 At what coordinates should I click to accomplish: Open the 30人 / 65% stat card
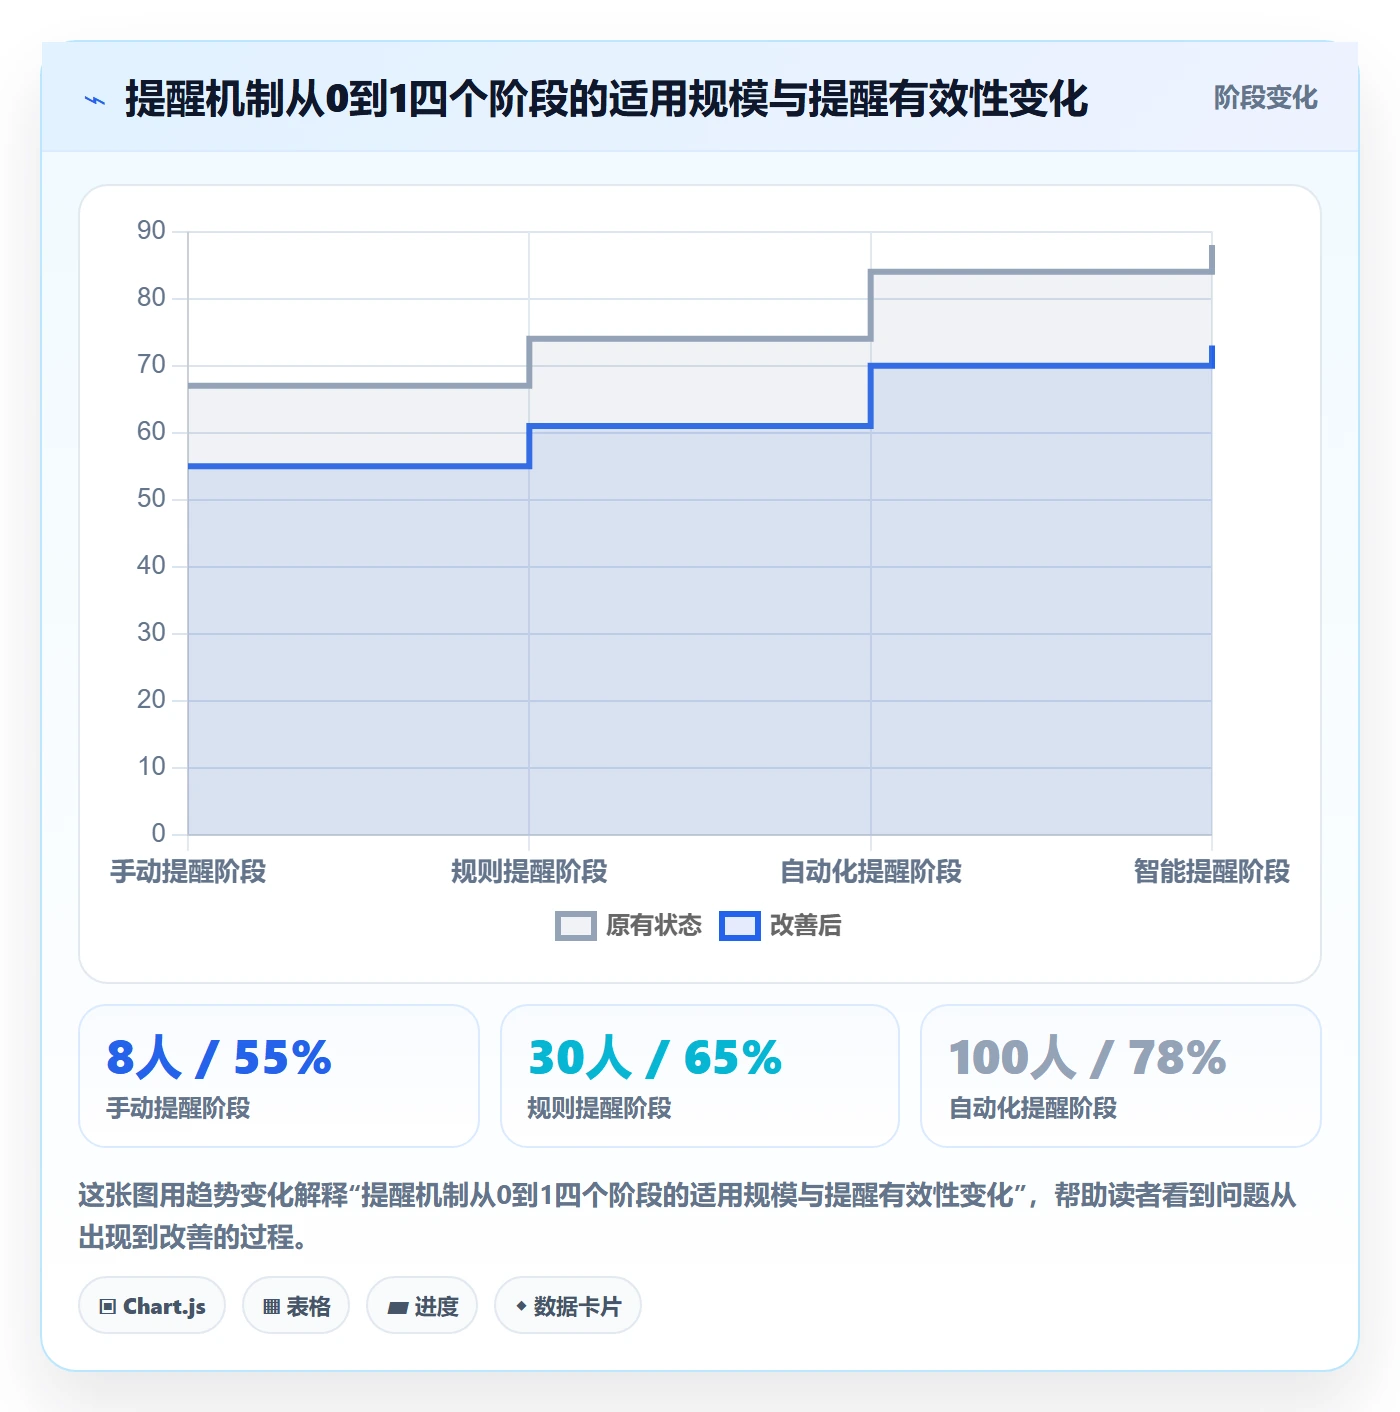[700, 1076]
